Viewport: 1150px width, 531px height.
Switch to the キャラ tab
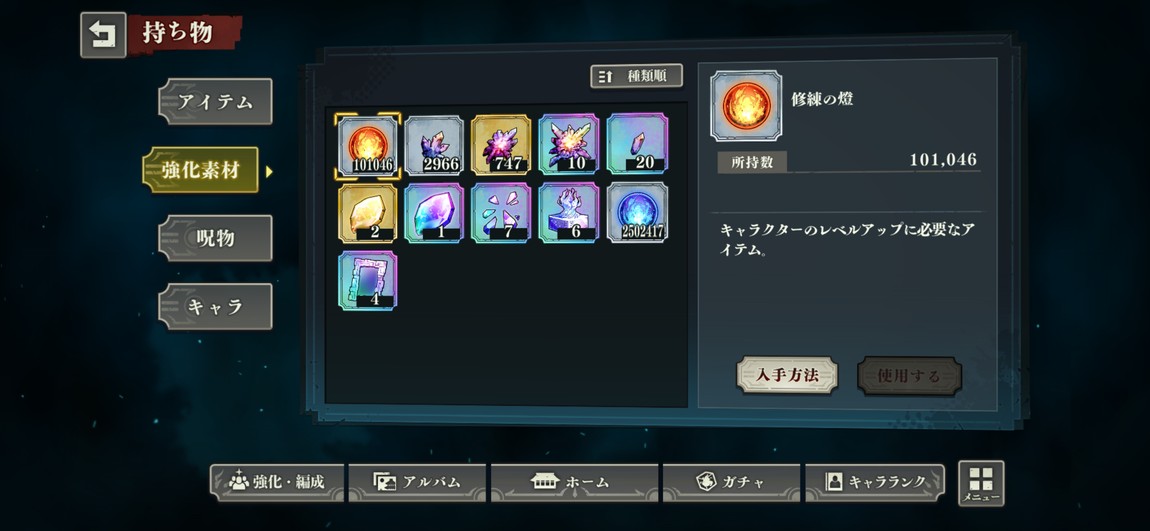tap(215, 307)
